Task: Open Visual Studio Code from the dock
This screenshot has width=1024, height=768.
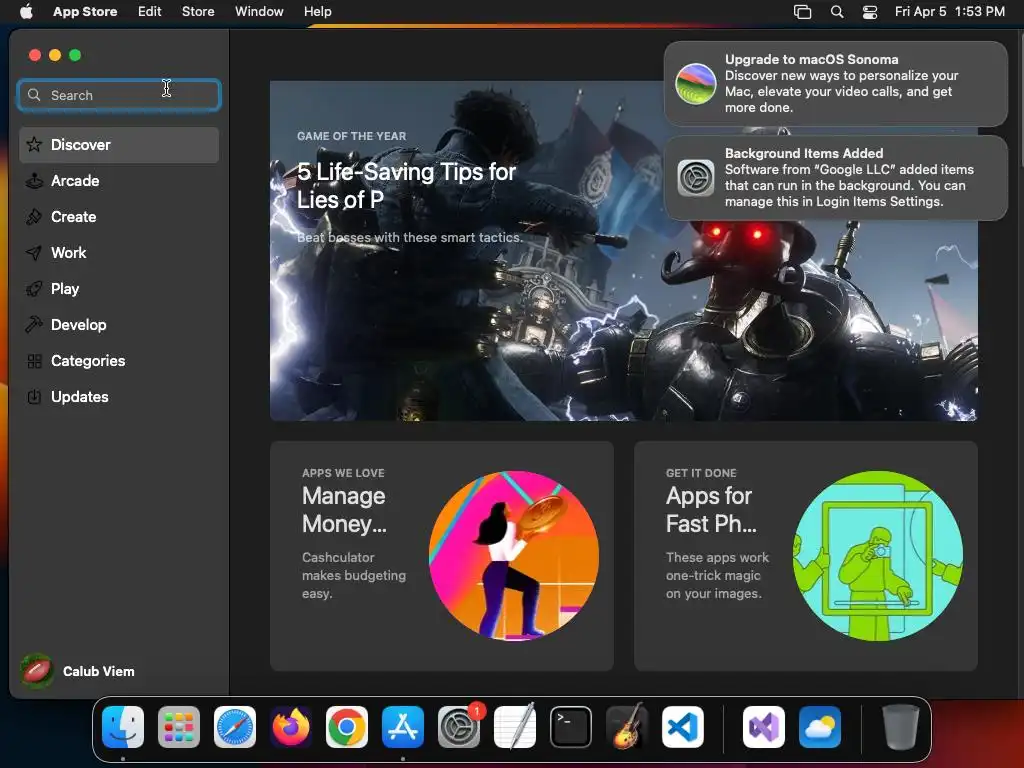Action: click(x=683, y=727)
